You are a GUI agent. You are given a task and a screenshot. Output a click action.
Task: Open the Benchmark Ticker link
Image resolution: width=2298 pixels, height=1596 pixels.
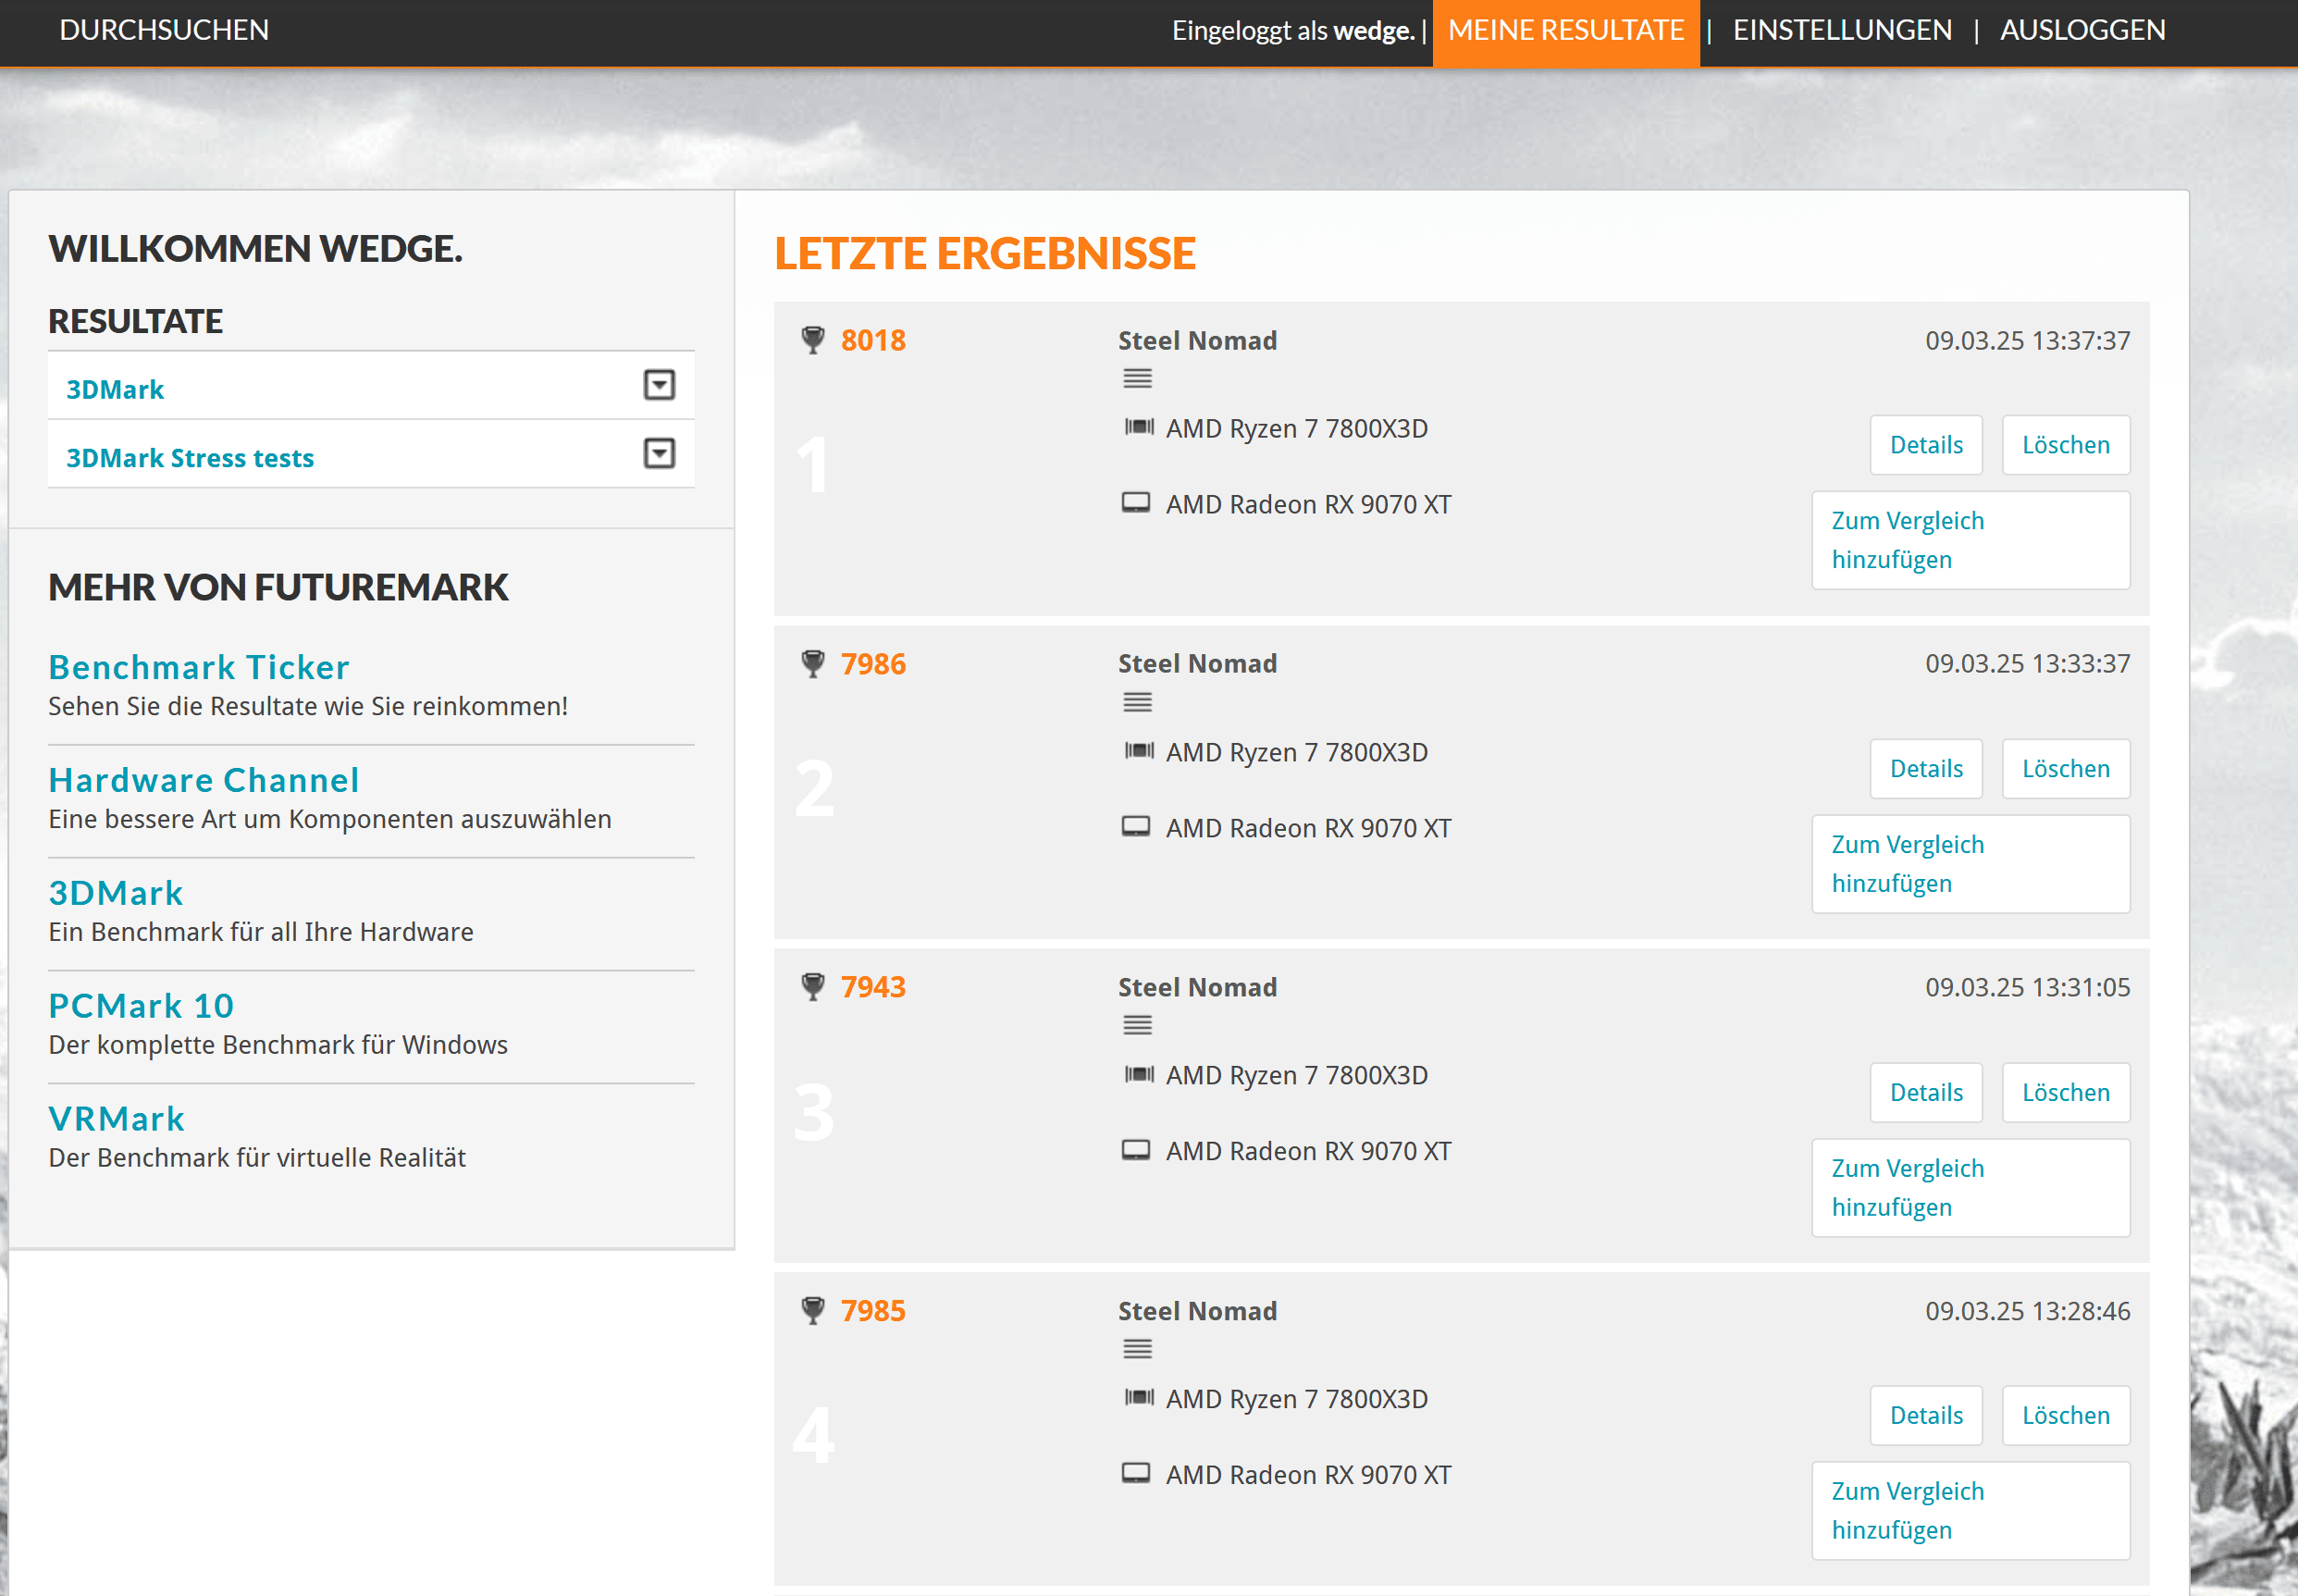point(199,667)
